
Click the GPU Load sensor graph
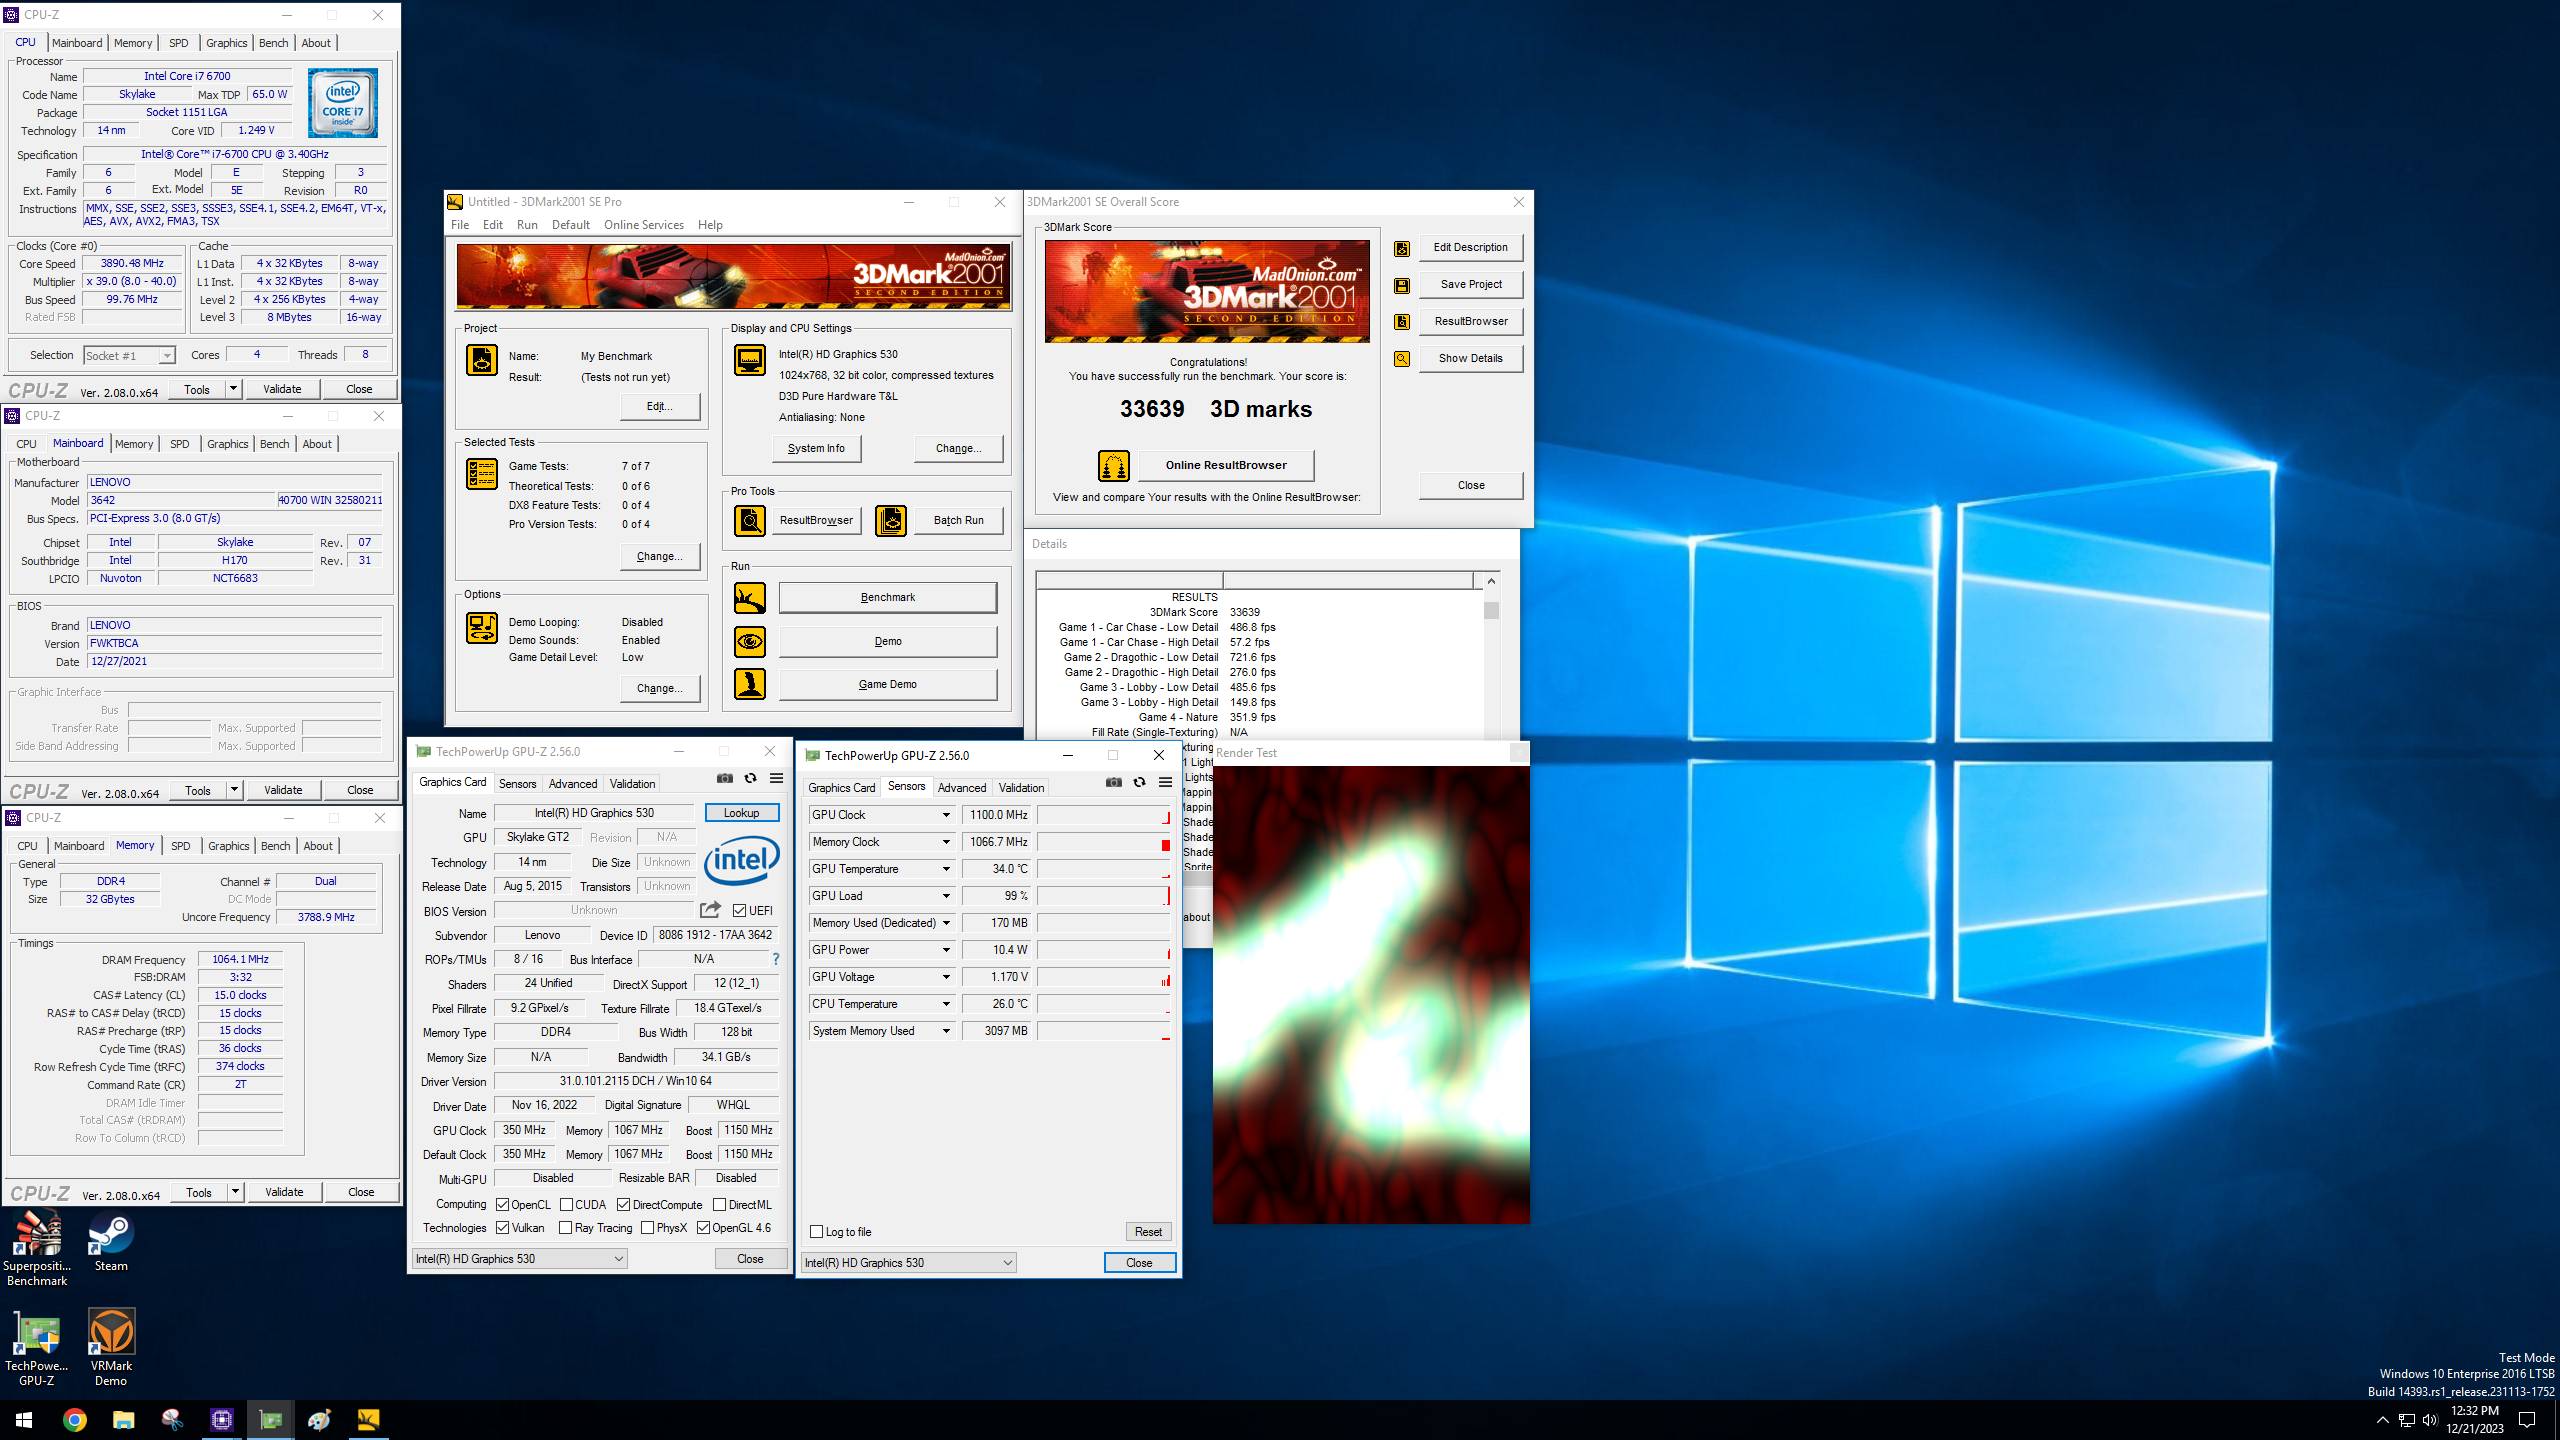click(1104, 896)
